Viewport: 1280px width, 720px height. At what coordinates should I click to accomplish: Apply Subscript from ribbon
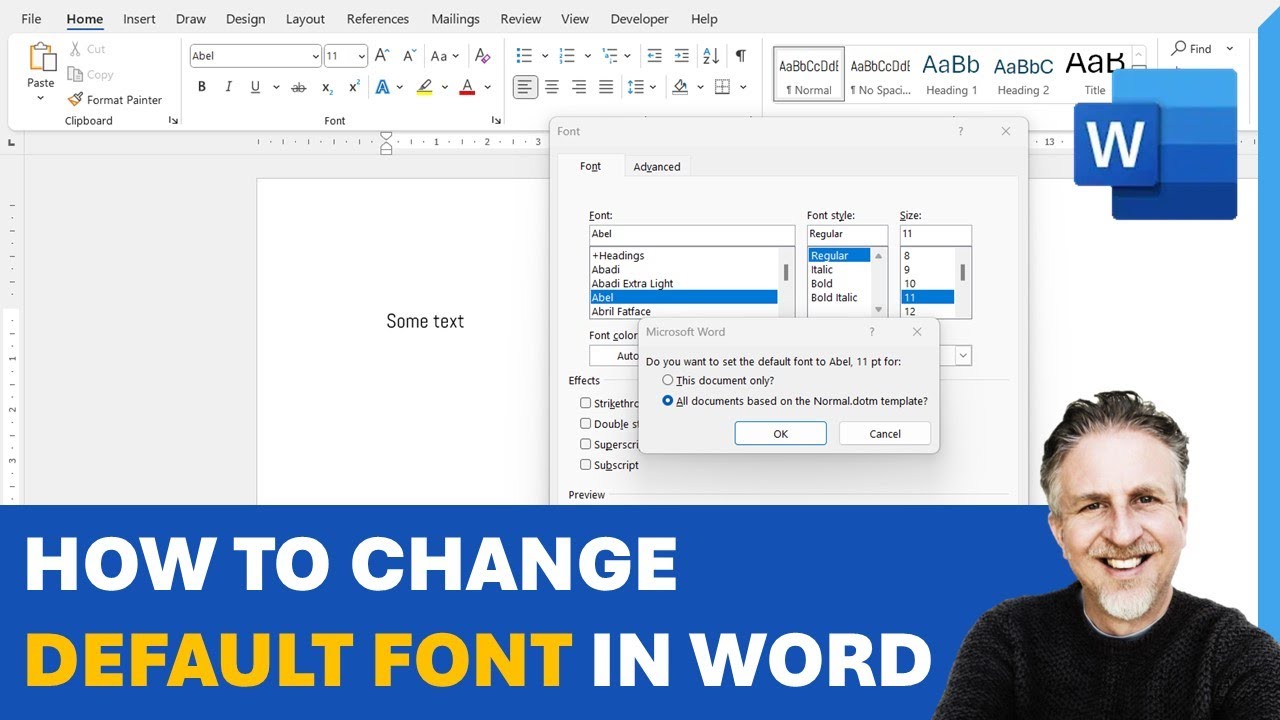coord(327,87)
